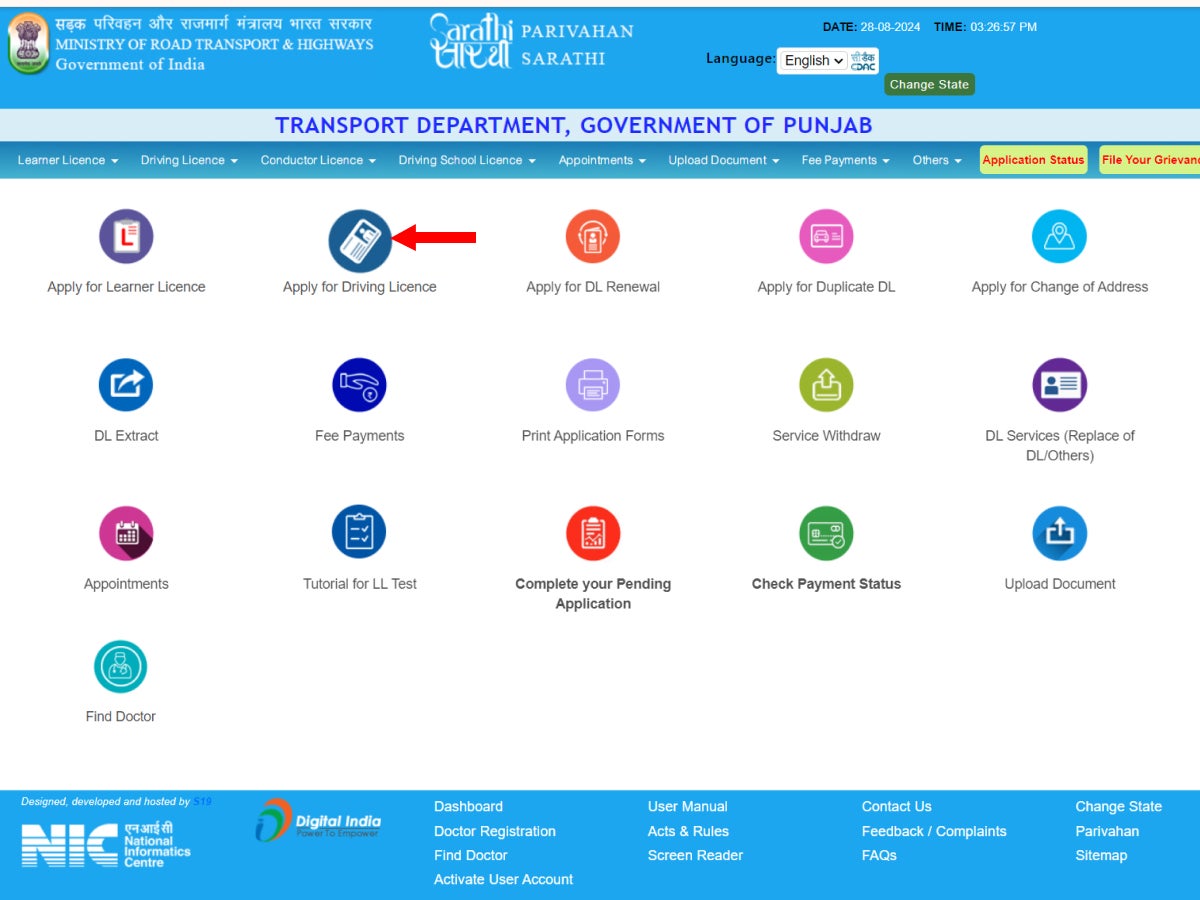Open the Apply for Driving Licence icon
Viewport: 1200px width, 900px height.
pyautogui.click(x=360, y=240)
